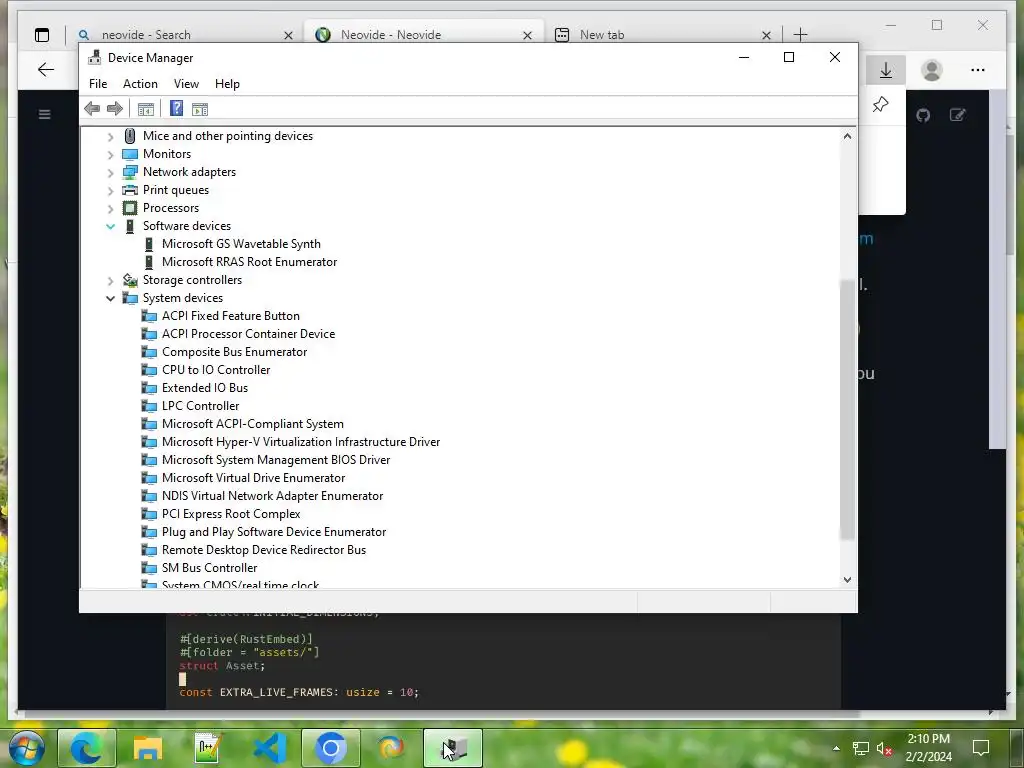Click the muted volume tray icon

pyautogui.click(x=885, y=748)
